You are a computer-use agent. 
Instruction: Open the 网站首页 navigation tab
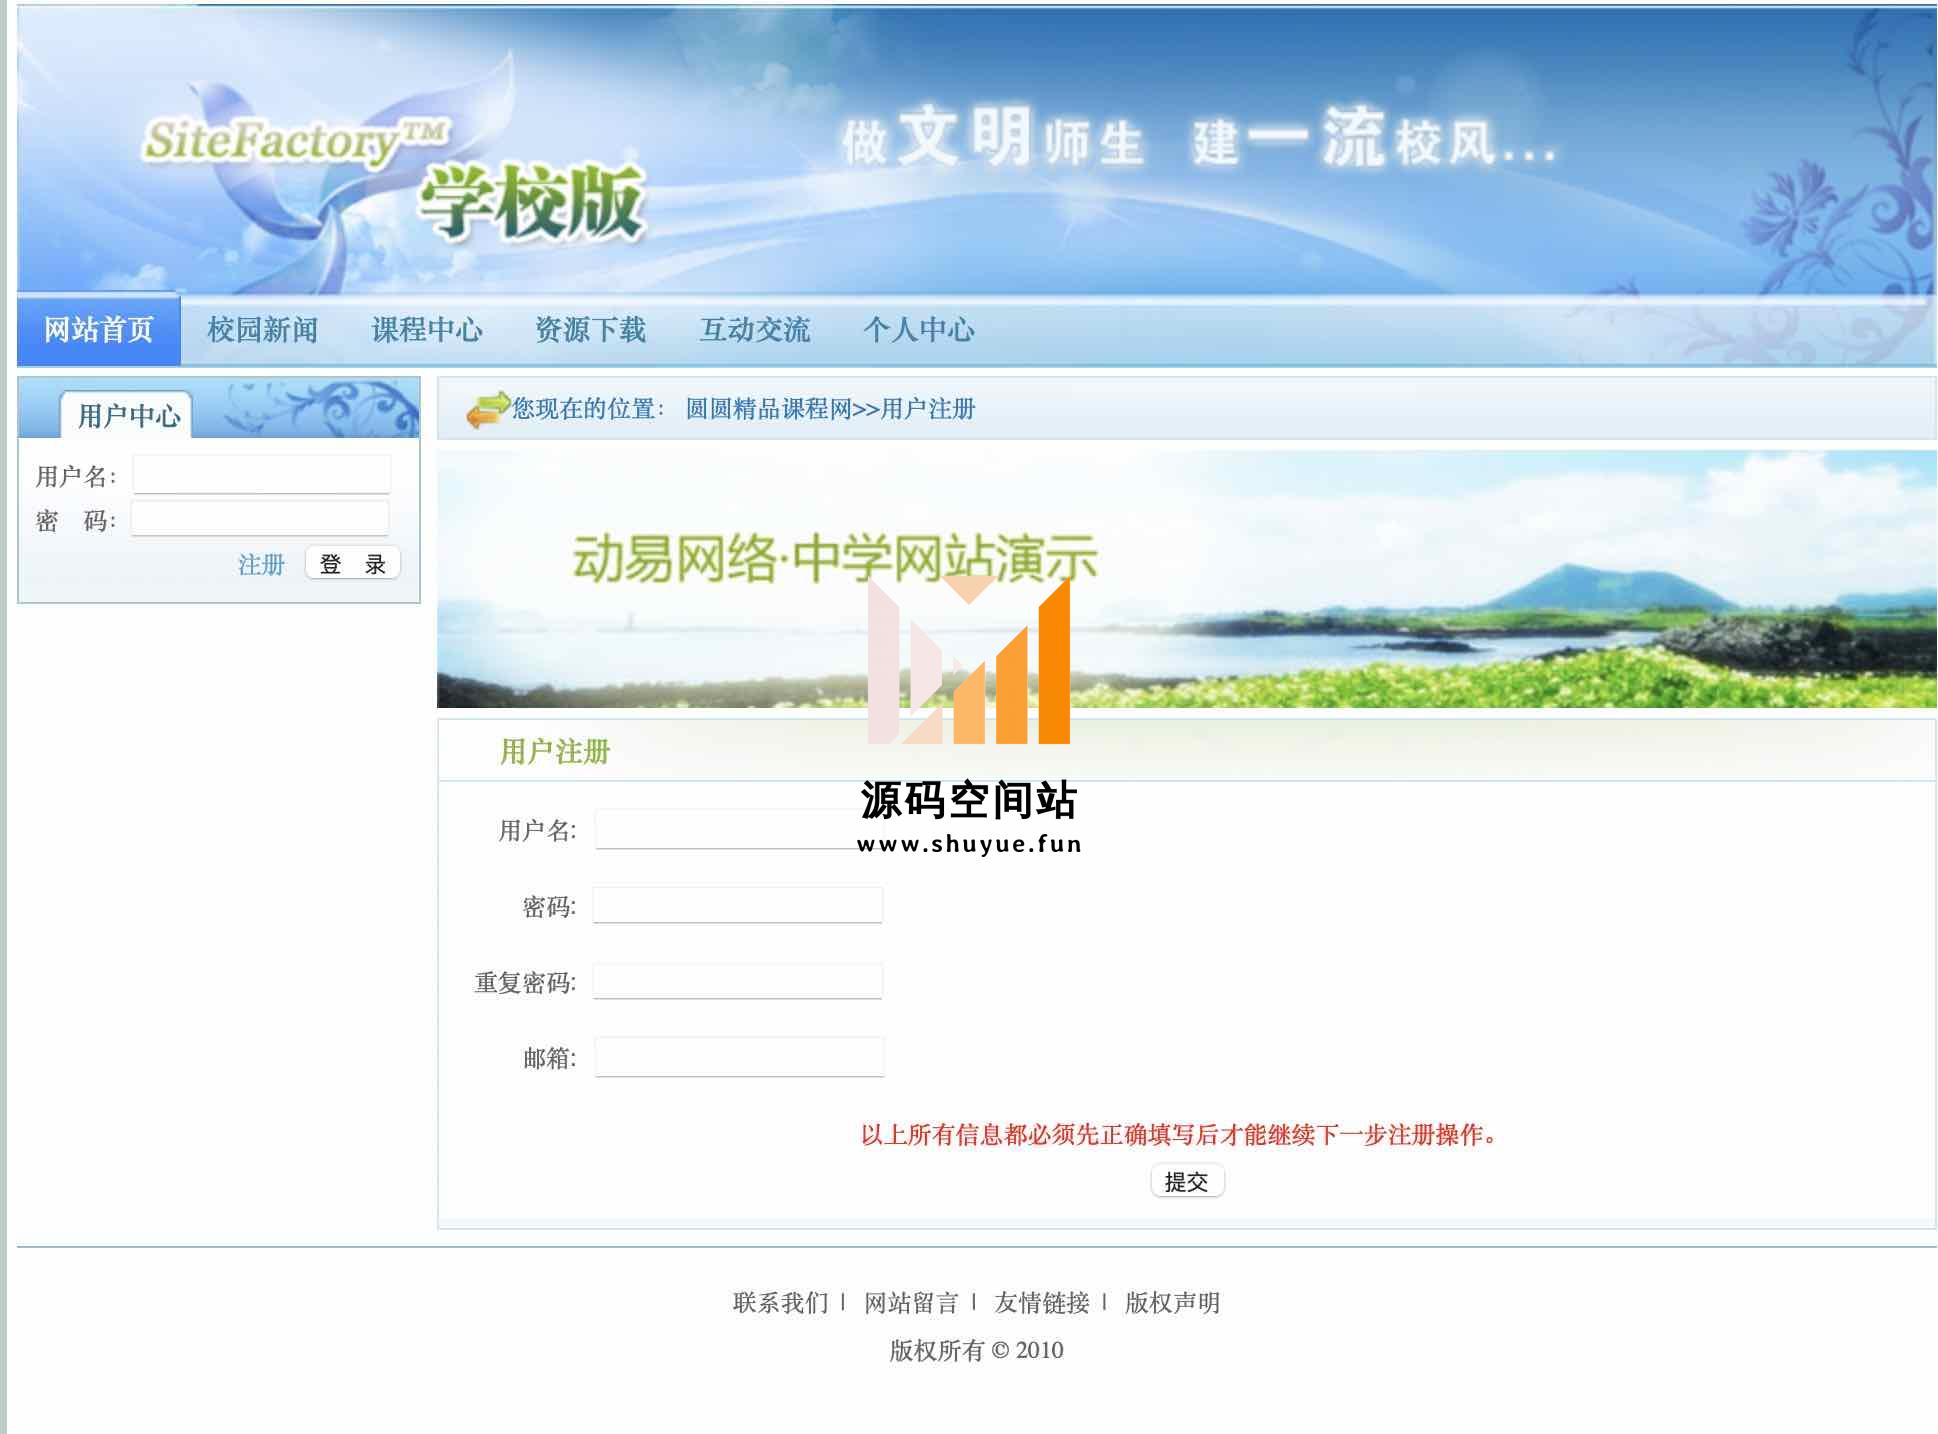99,330
